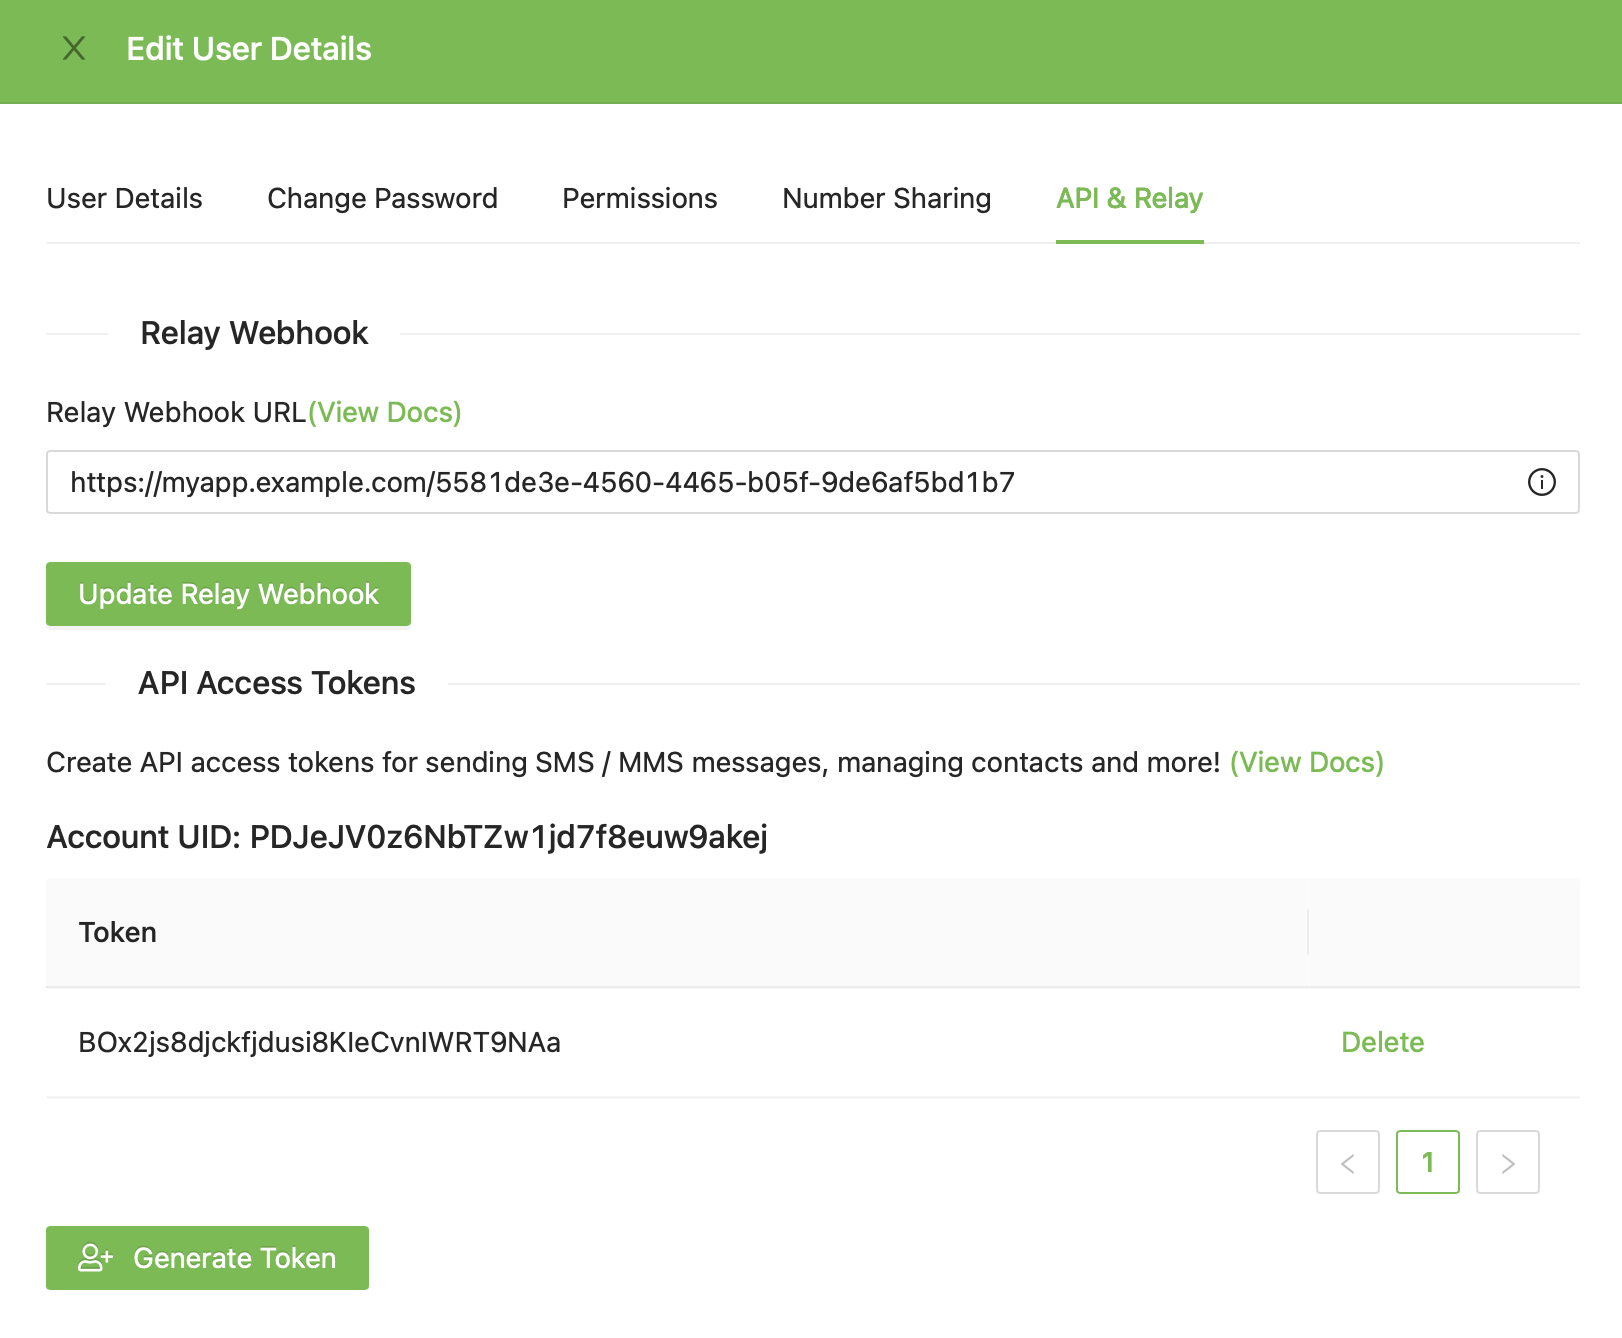Click the info icon in webhook URL field

pos(1542,482)
